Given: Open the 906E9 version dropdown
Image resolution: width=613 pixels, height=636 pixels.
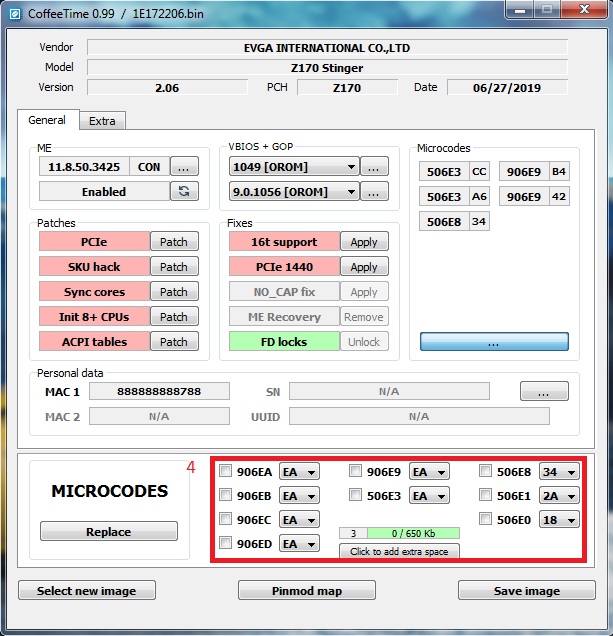Looking at the screenshot, I should (429, 472).
